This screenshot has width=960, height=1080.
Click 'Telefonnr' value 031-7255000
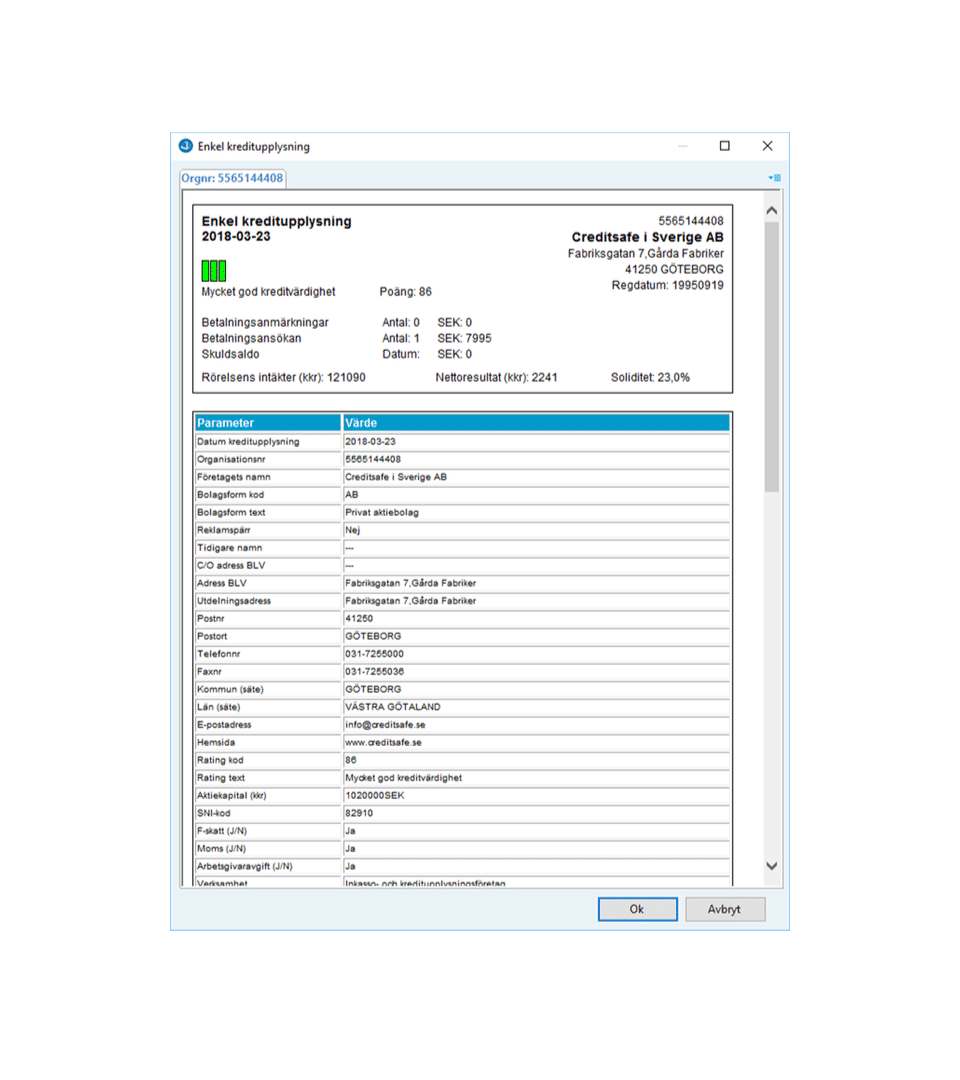(x=536, y=654)
